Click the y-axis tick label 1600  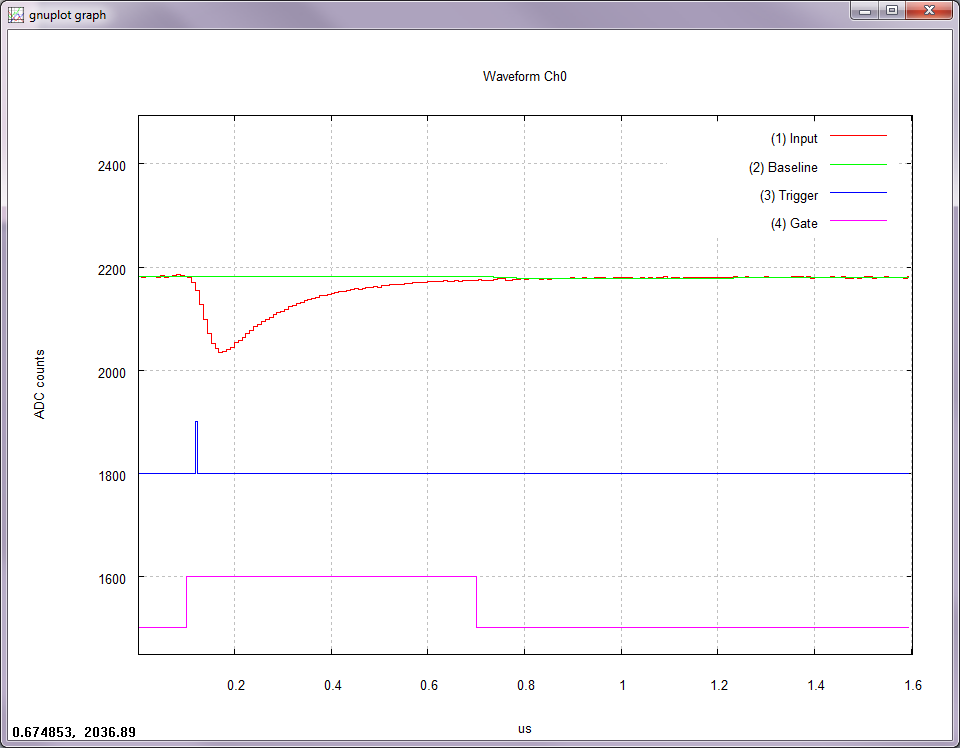click(111, 579)
